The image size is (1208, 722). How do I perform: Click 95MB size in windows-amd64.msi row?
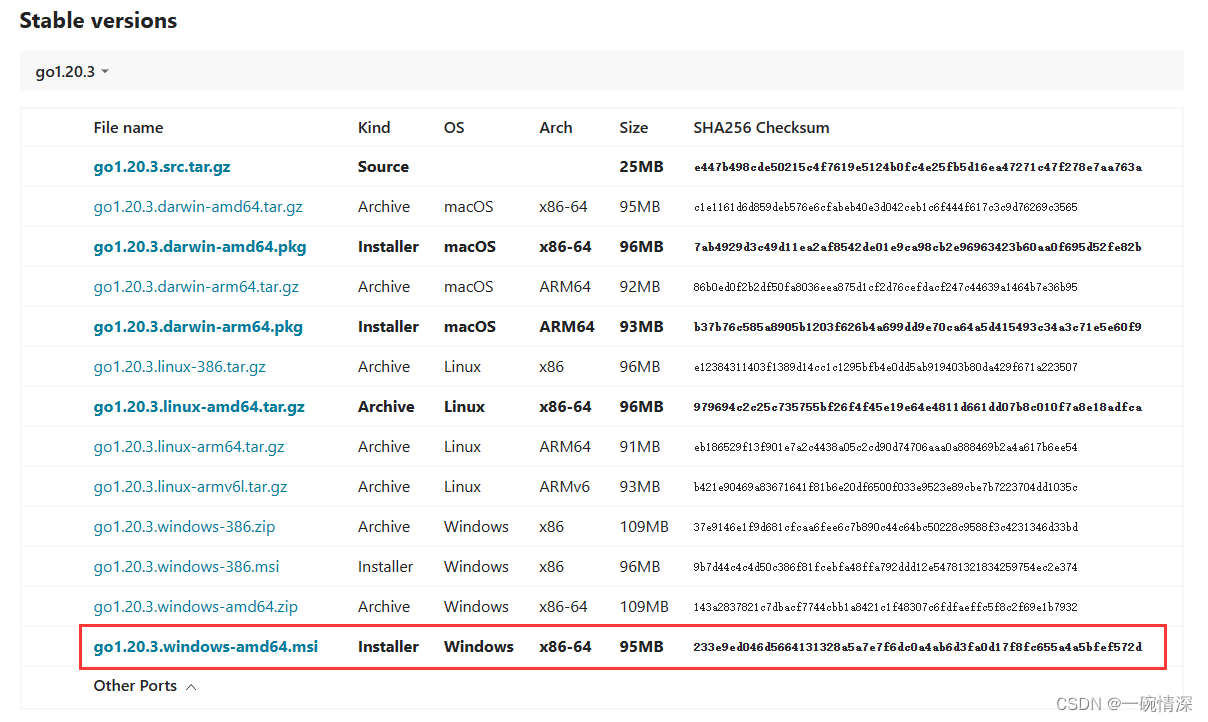(641, 647)
